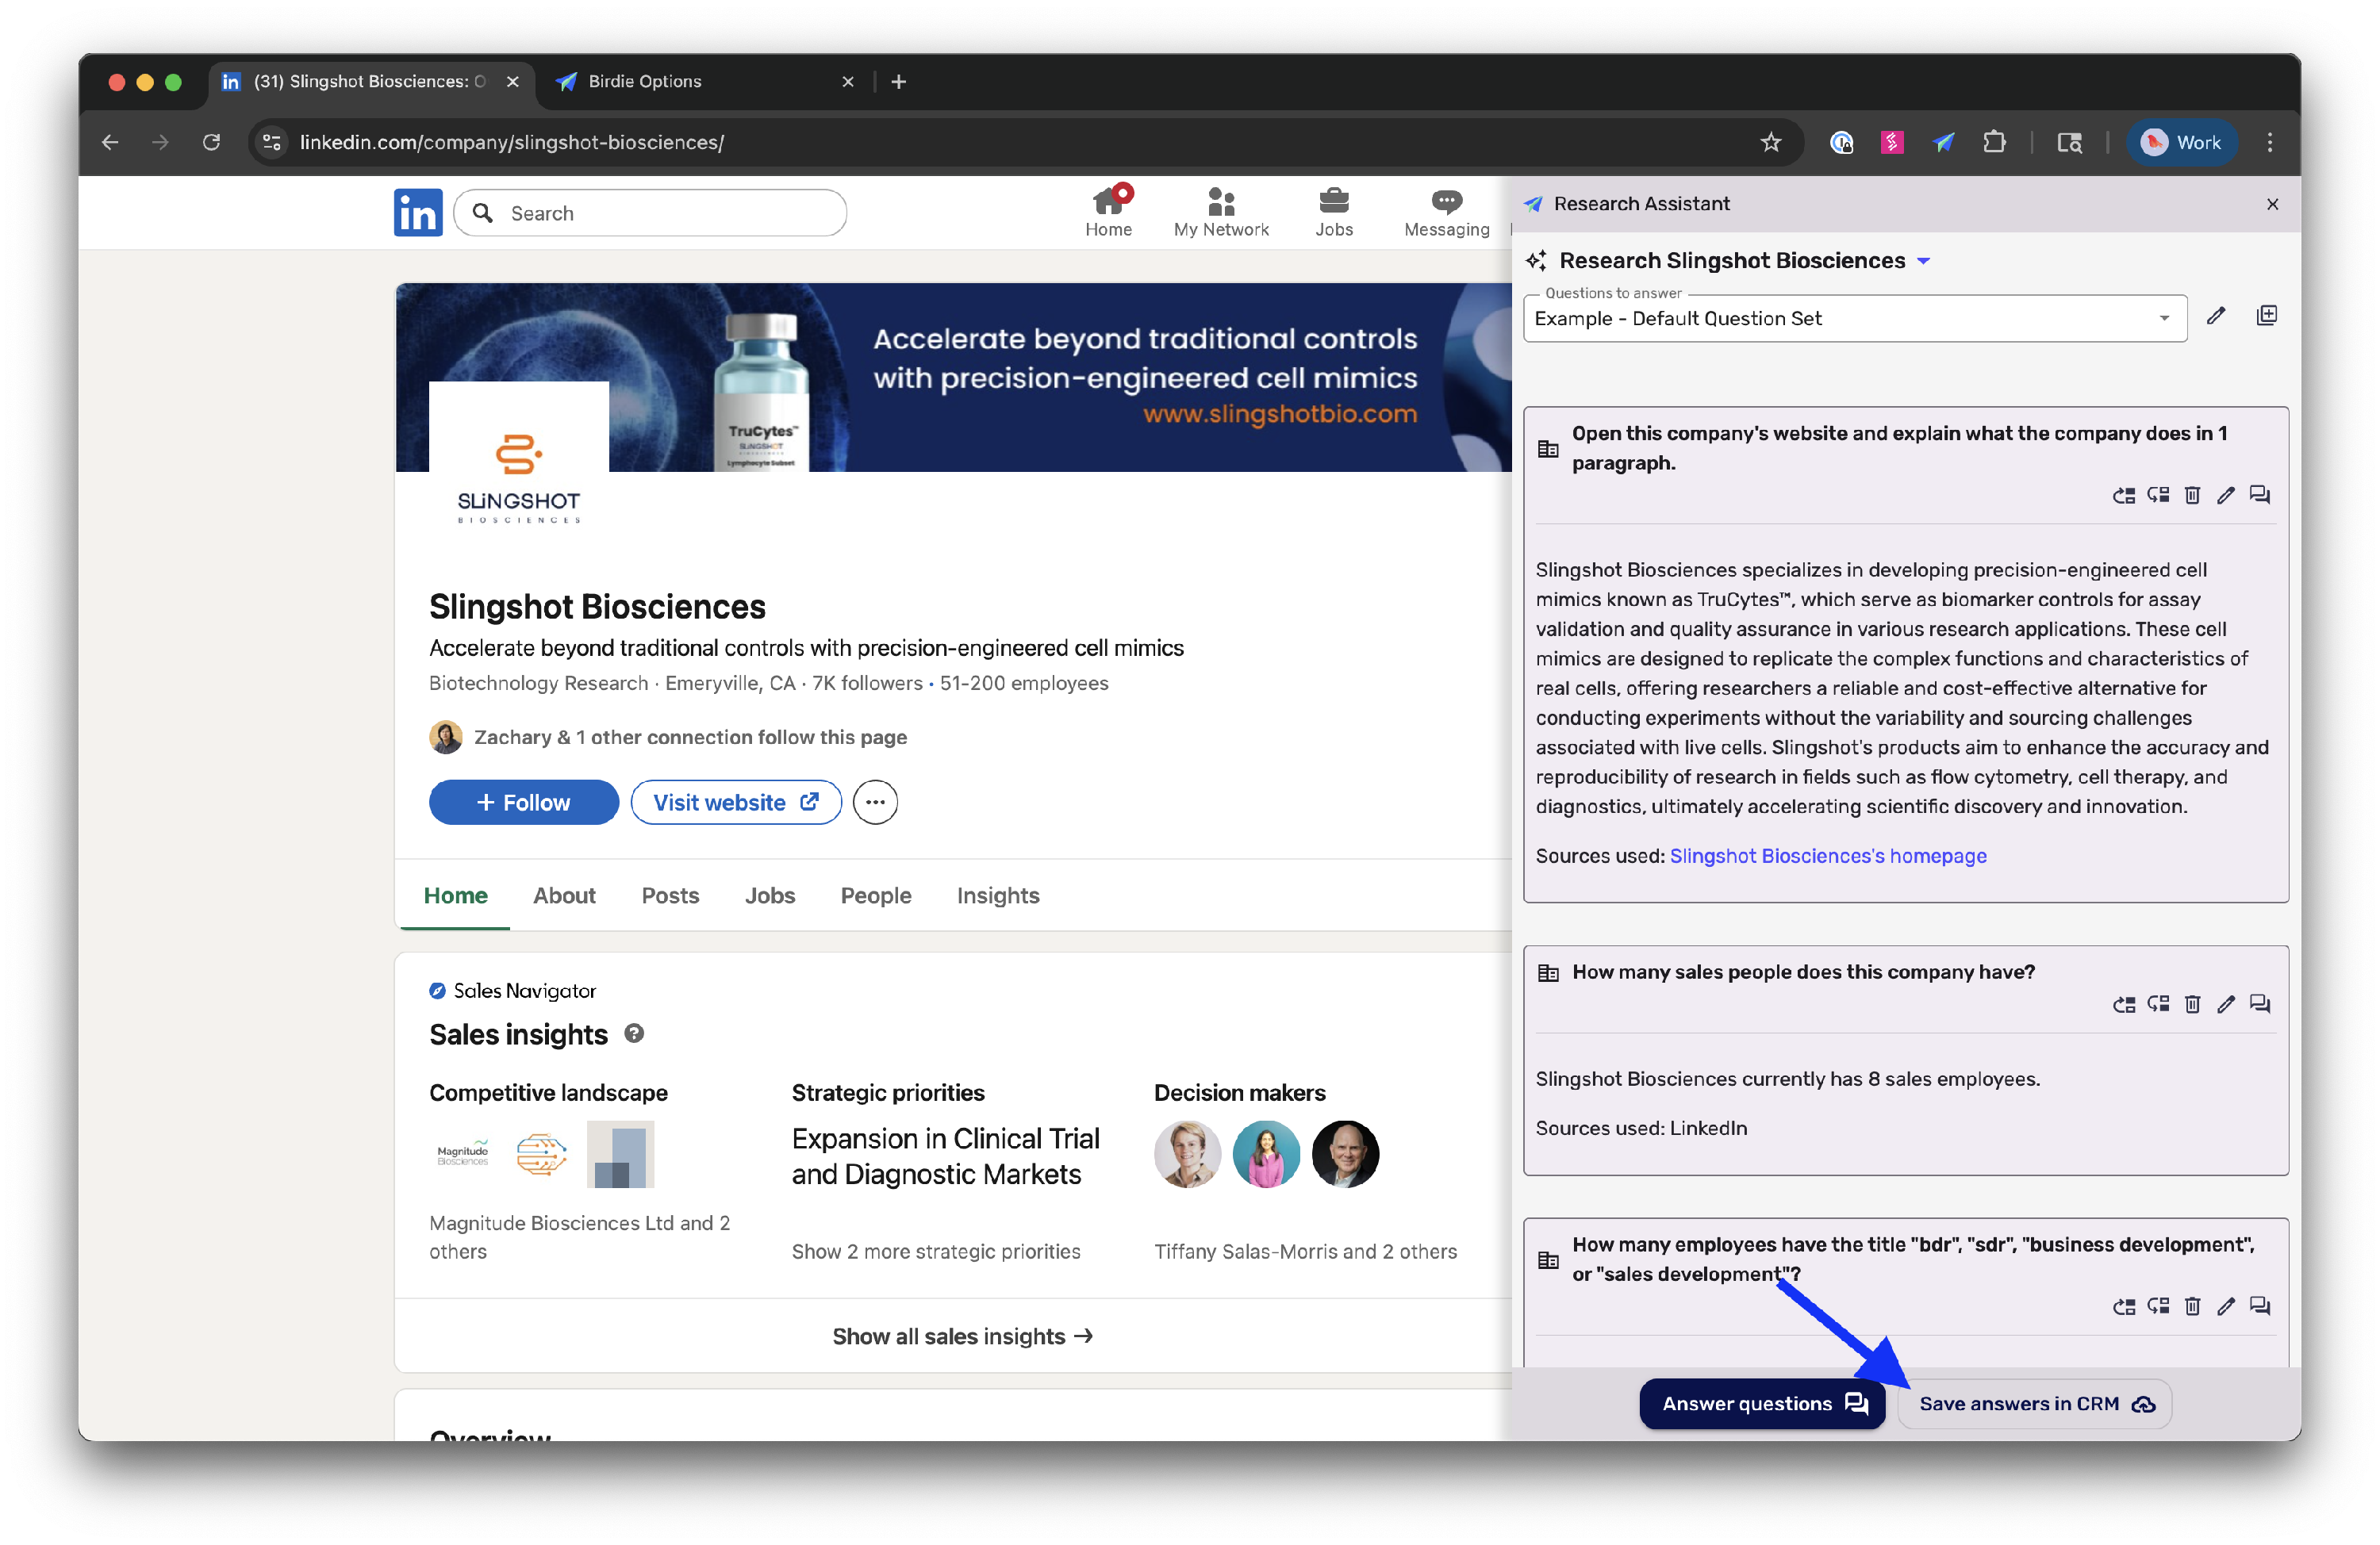Open the side panel search icon
Image resolution: width=2380 pixels, height=1545 pixels.
[x=2069, y=143]
